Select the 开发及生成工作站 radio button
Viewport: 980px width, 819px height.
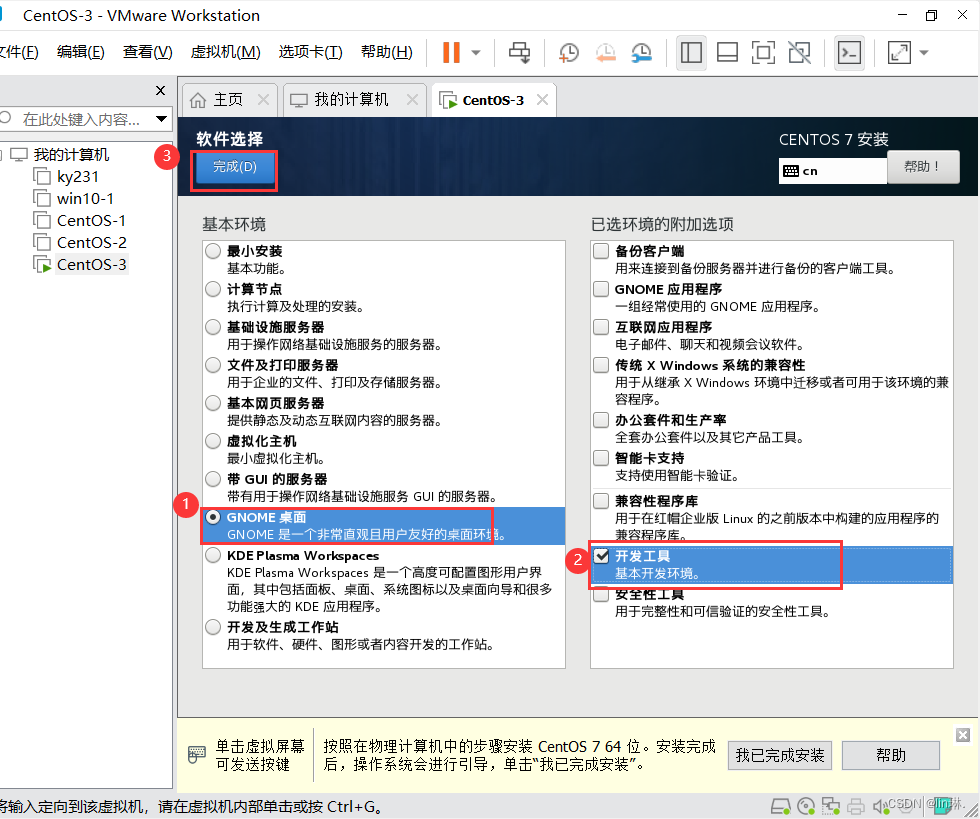tap(213, 626)
